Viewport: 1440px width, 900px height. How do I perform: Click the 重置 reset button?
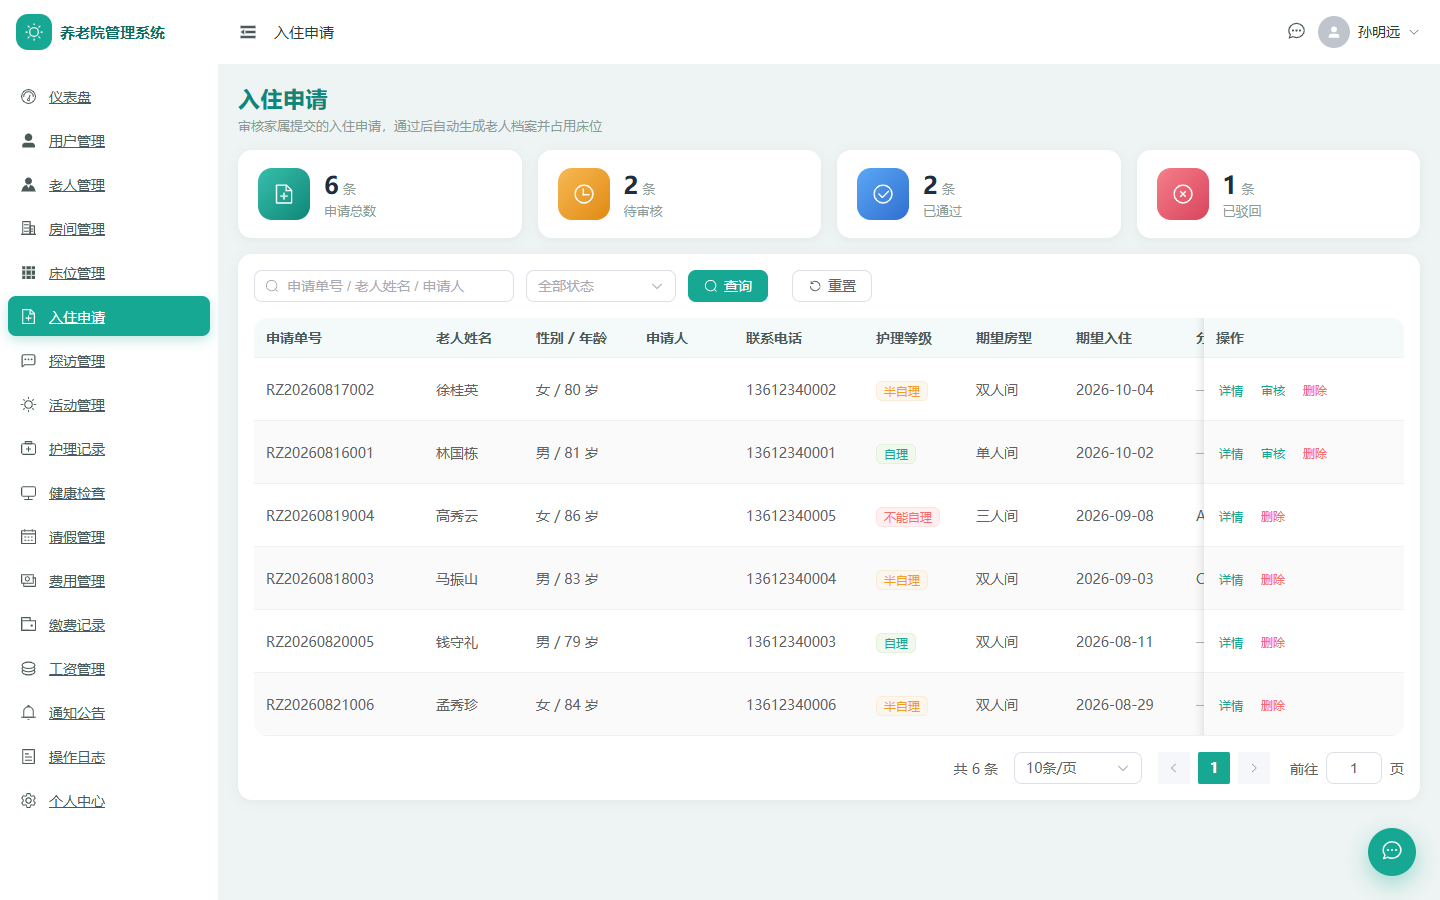[x=832, y=286]
